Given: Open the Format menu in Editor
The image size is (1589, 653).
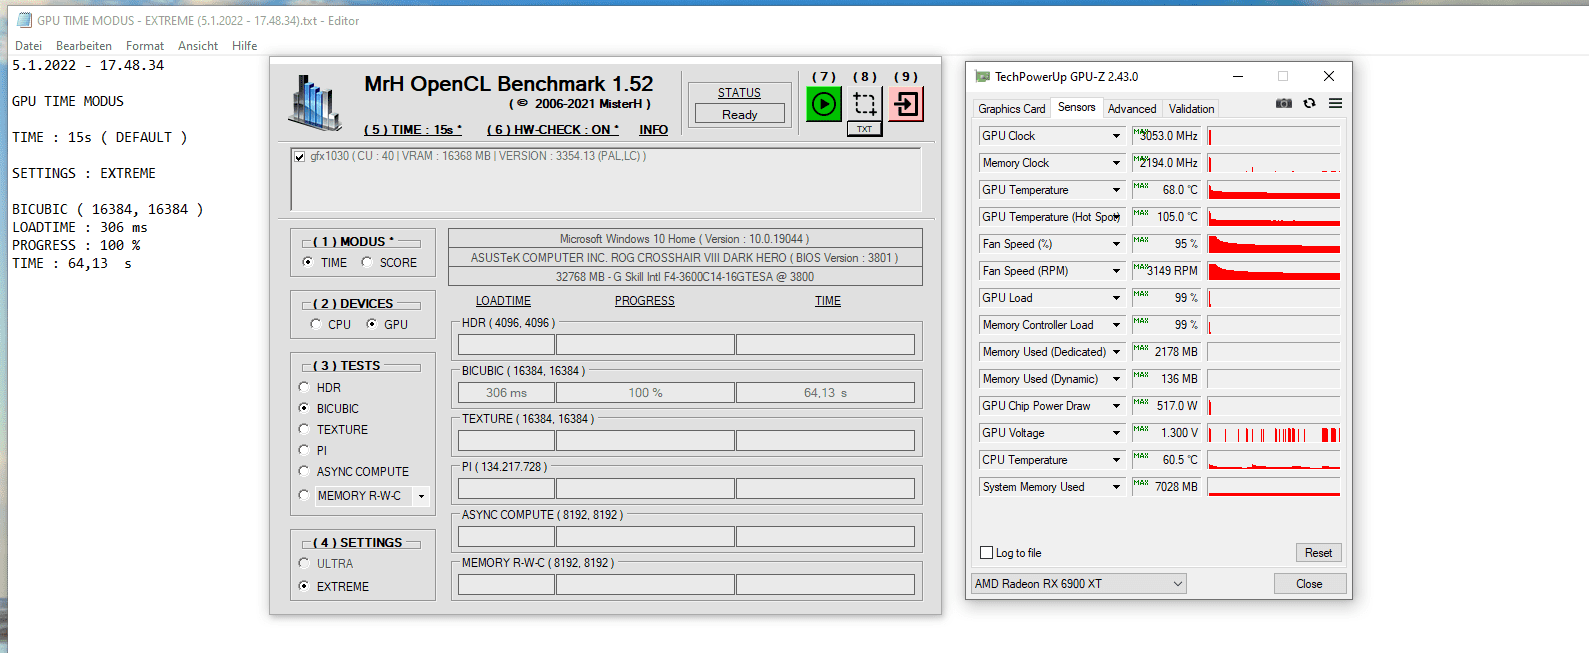Looking at the screenshot, I should click(x=145, y=46).
